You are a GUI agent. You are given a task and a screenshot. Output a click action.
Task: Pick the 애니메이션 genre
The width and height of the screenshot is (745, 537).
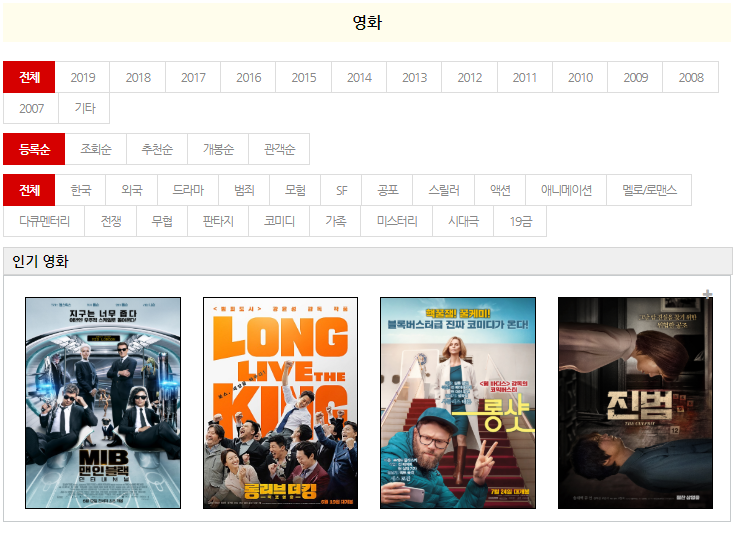[x=566, y=190]
